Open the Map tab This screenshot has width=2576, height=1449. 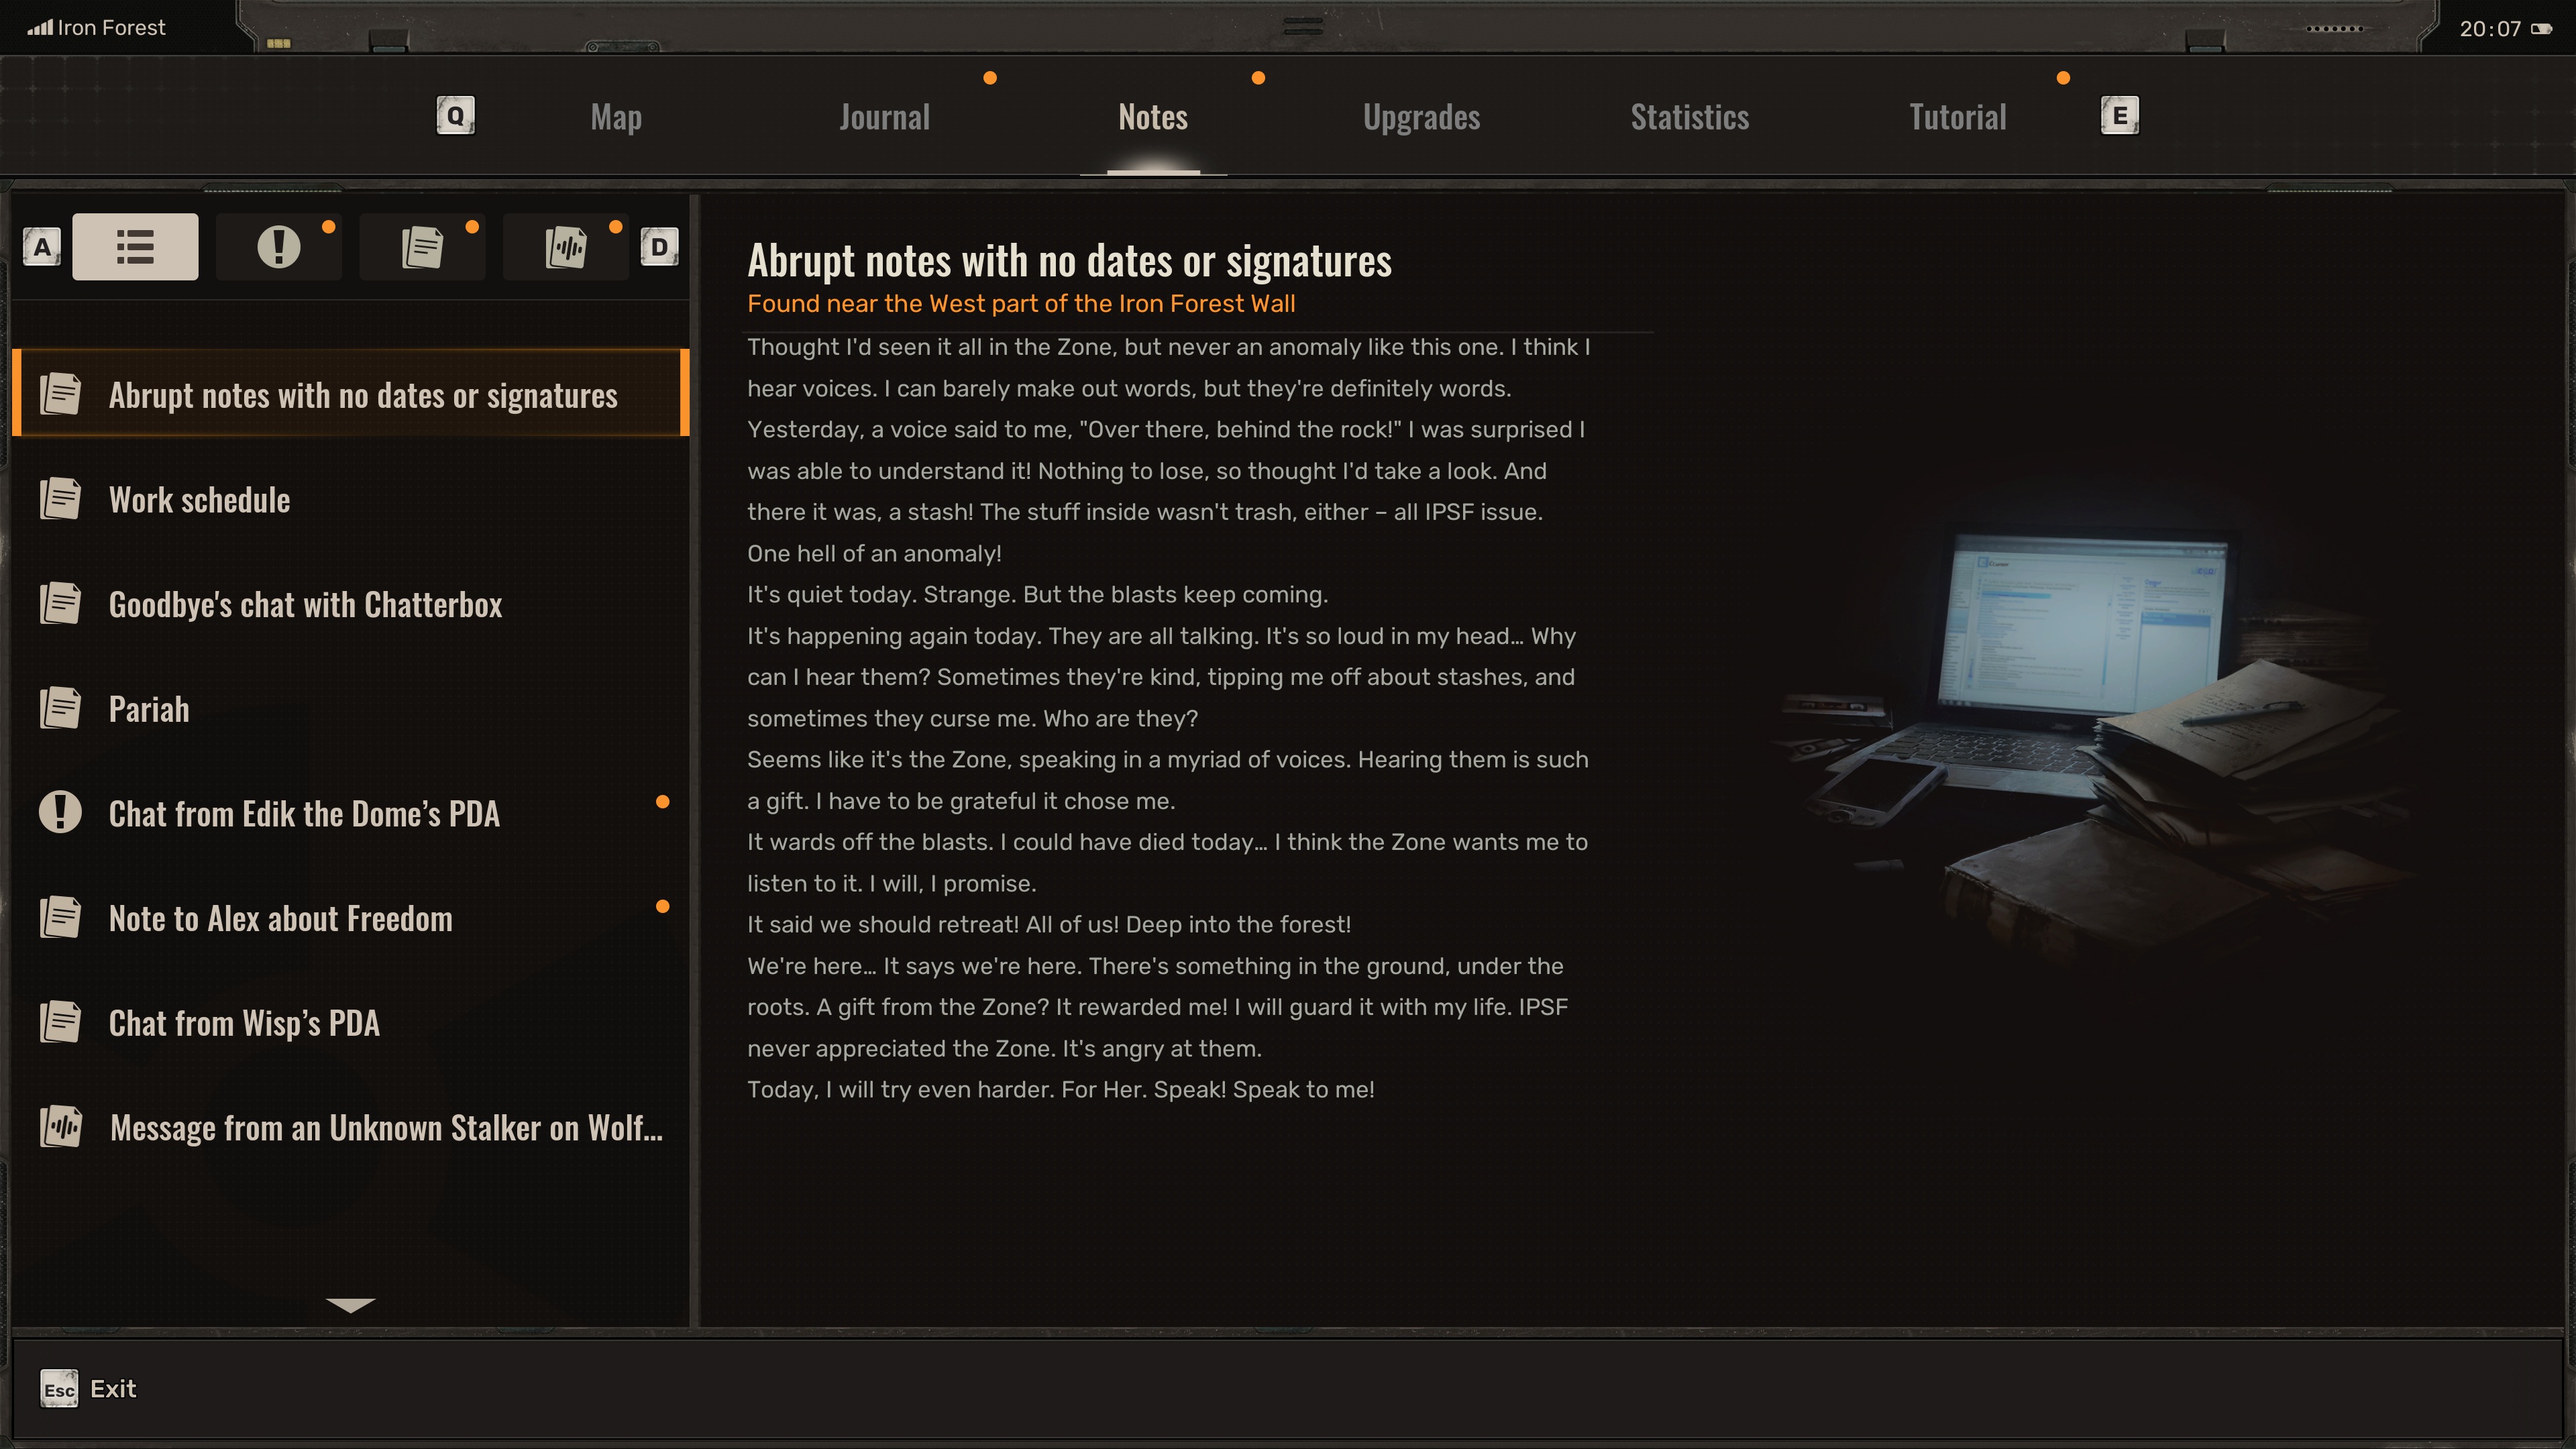pos(616,117)
